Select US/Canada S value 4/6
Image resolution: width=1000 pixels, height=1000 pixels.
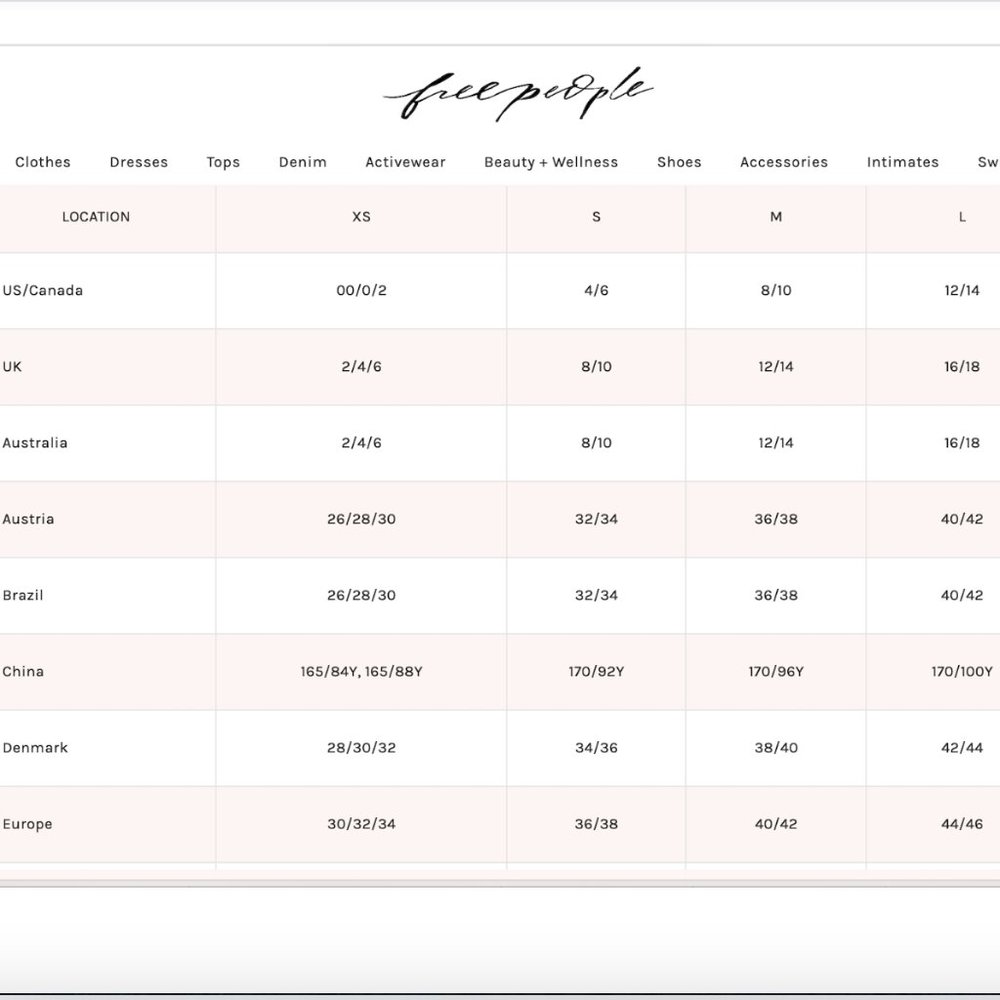[596, 290]
